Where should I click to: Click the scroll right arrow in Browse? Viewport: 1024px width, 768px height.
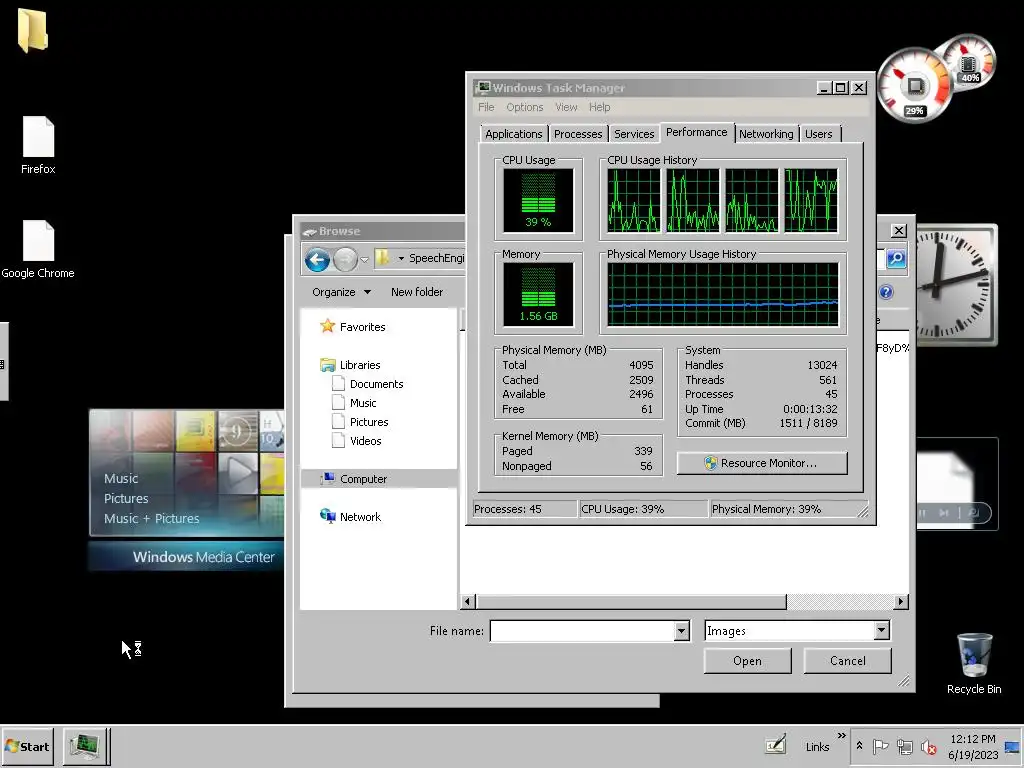click(901, 601)
